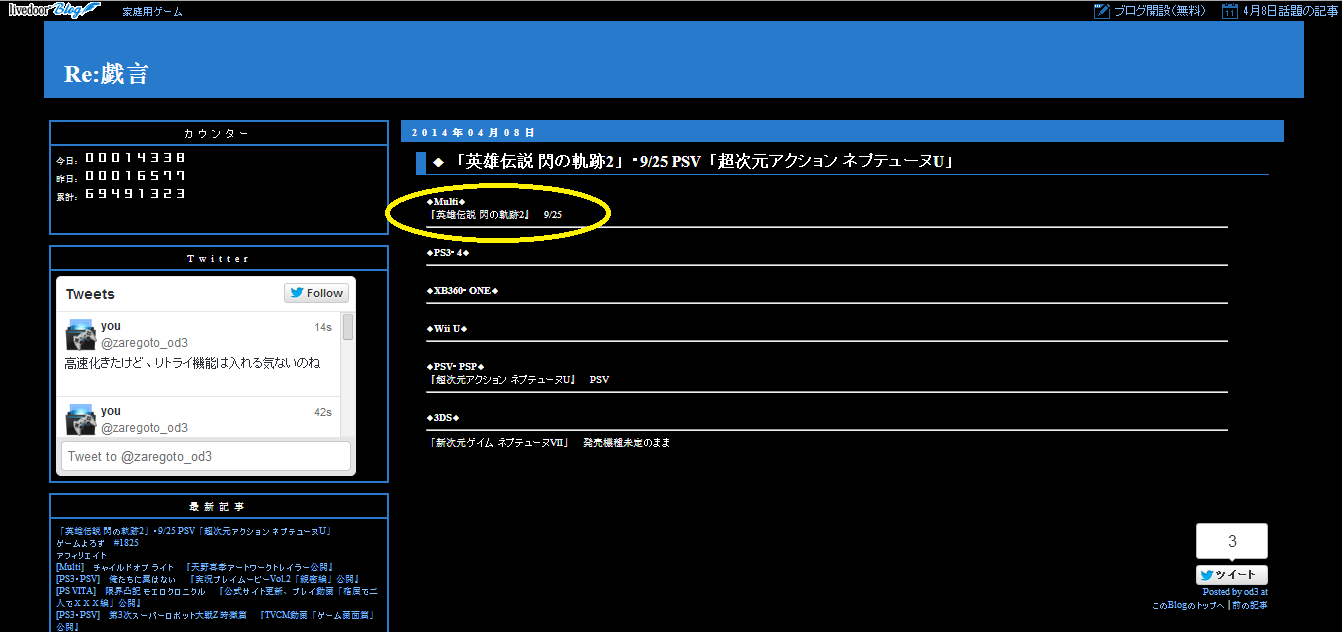Click the 『超次元アクション ネプテューヌU』 PSV text
Image resolution: width=1342 pixels, height=632 pixels.
pyautogui.click(x=518, y=380)
